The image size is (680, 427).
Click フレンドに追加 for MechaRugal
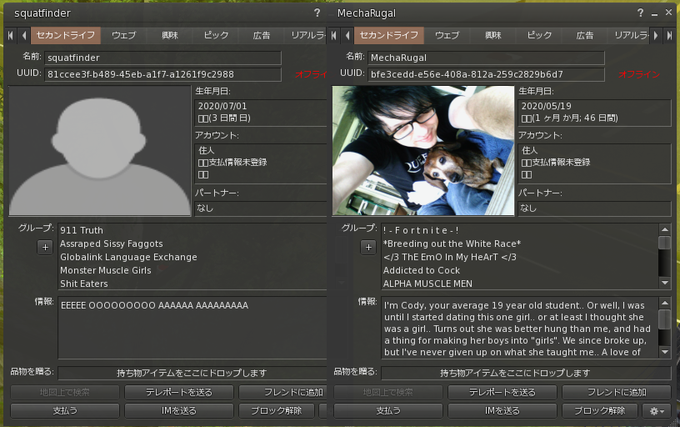point(617,392)
